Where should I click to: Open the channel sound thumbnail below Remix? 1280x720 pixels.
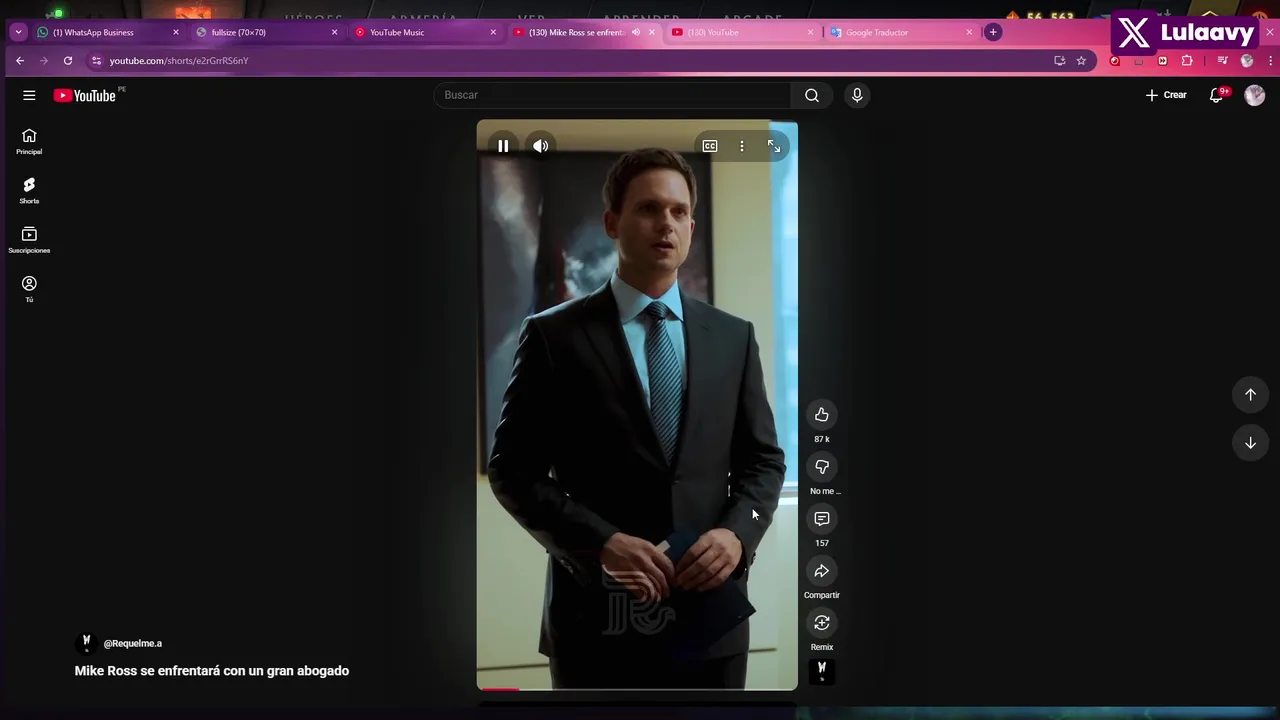[x=822, y=671]
